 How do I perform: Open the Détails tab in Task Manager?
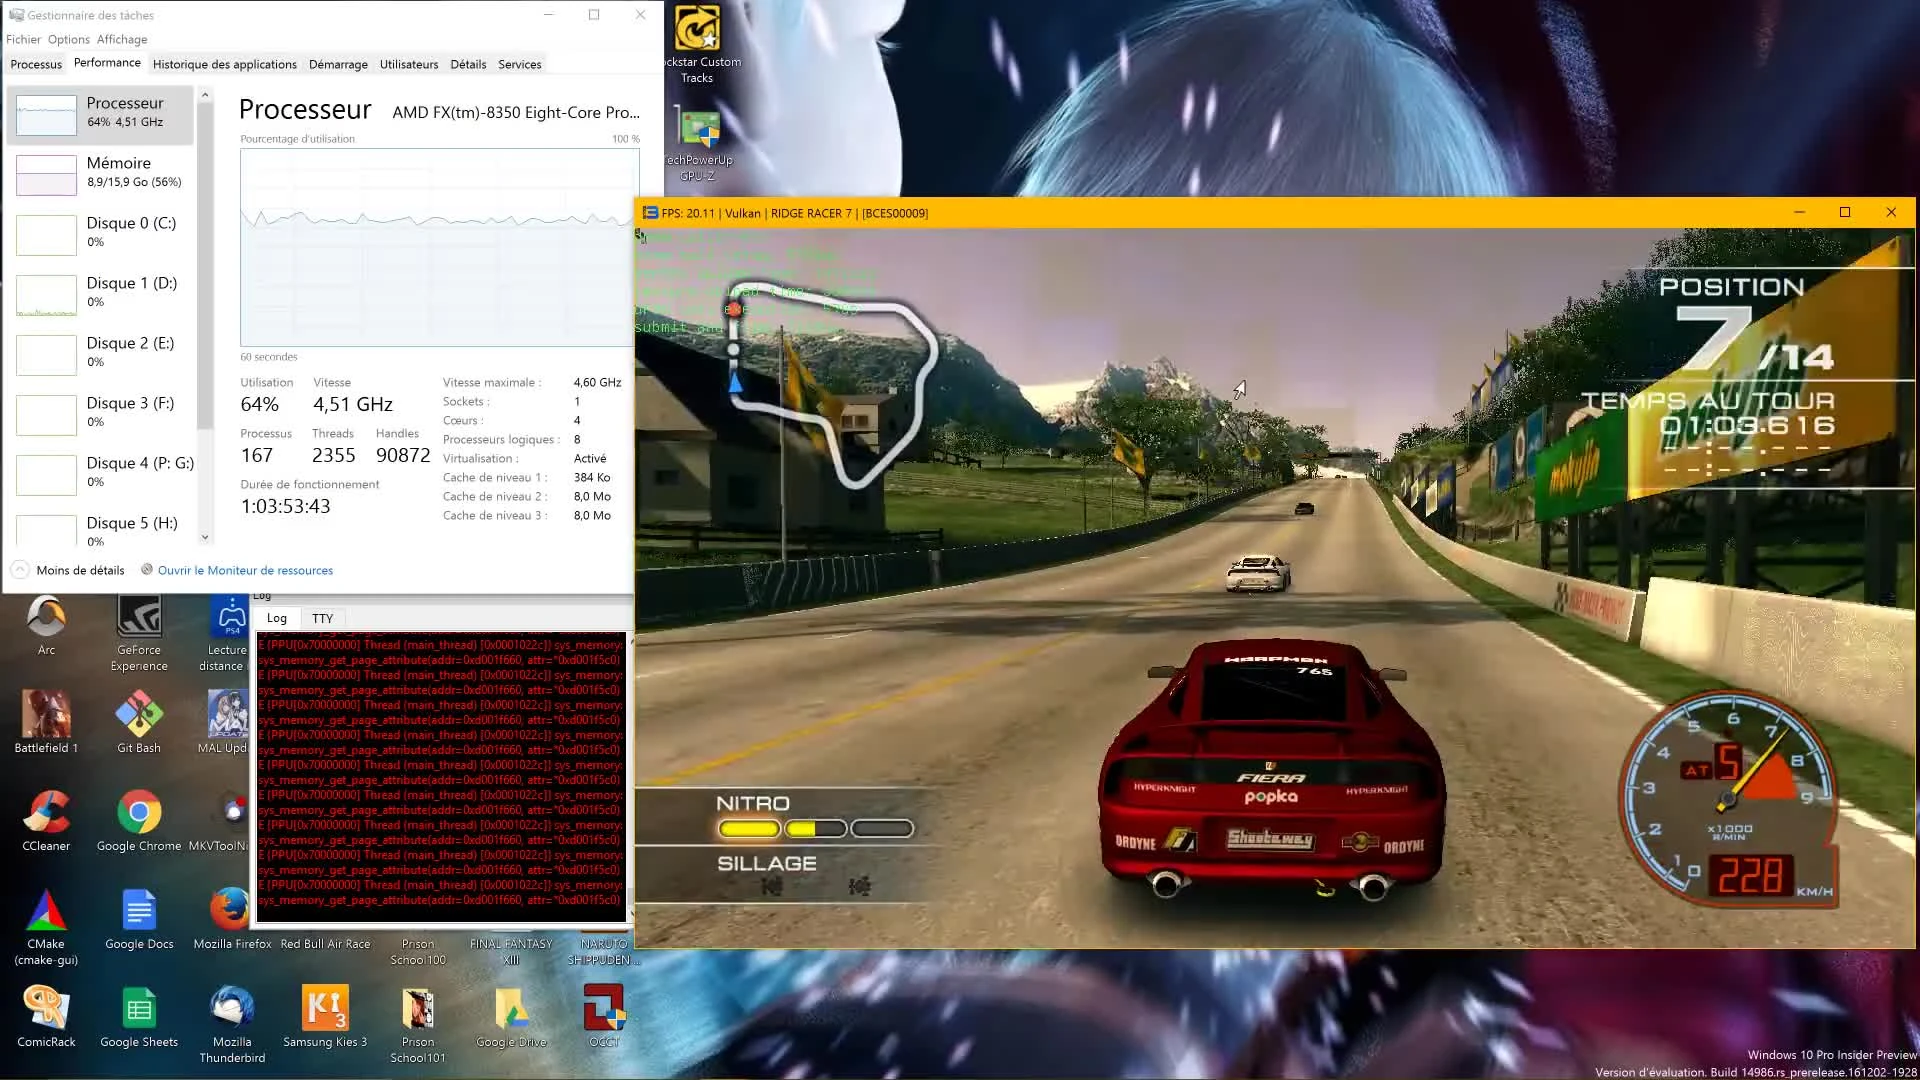(x=467, y=64)
